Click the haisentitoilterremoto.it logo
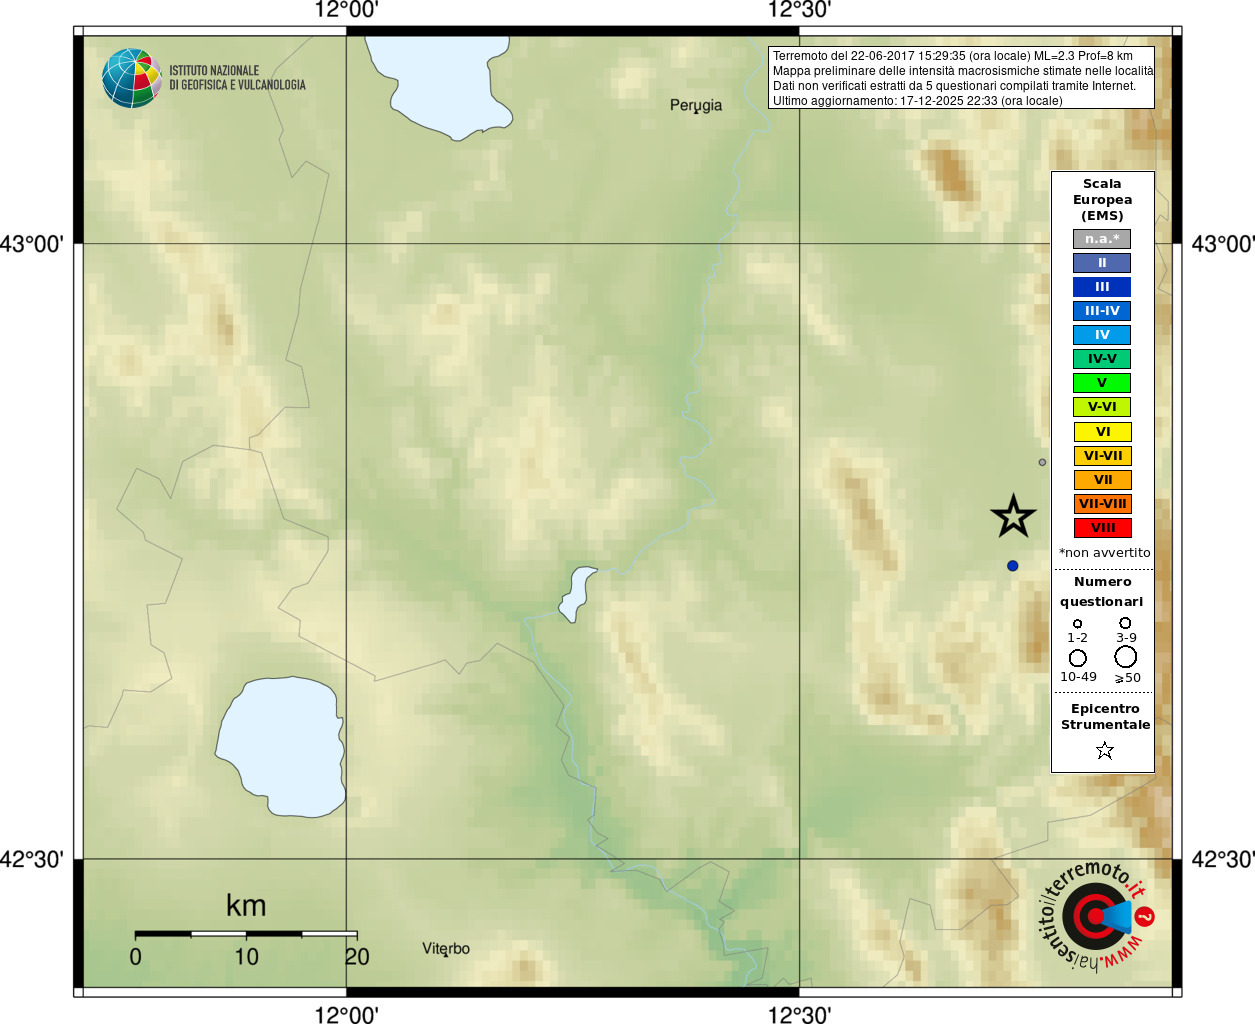This screenshot has height=1024, width=1255. pyautogui.click(x=1097, y=916)
